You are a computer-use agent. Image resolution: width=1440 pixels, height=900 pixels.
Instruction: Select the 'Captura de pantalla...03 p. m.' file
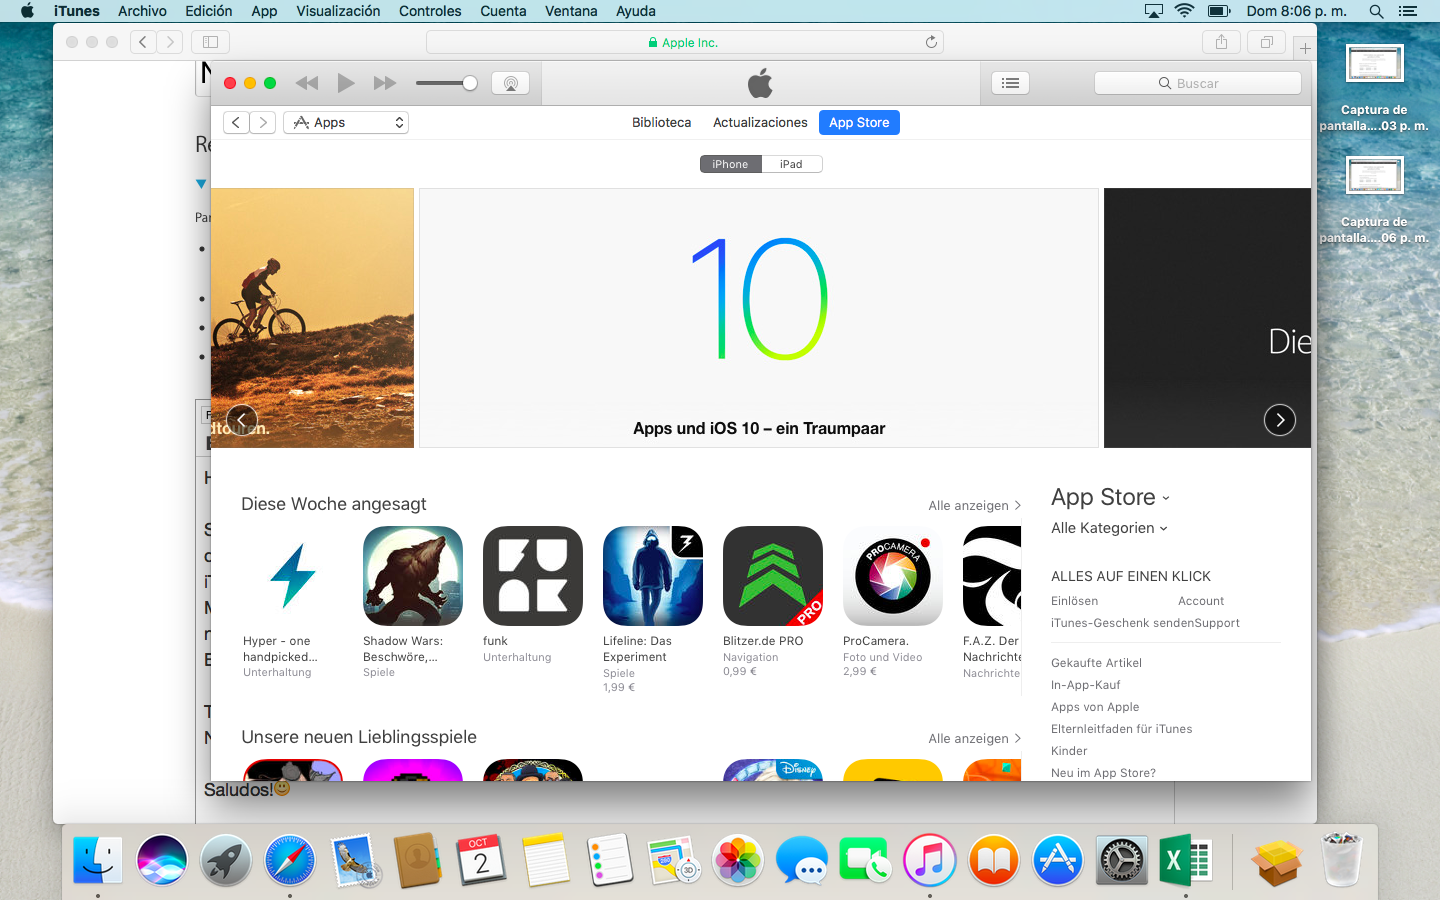tap(1374, 89)
